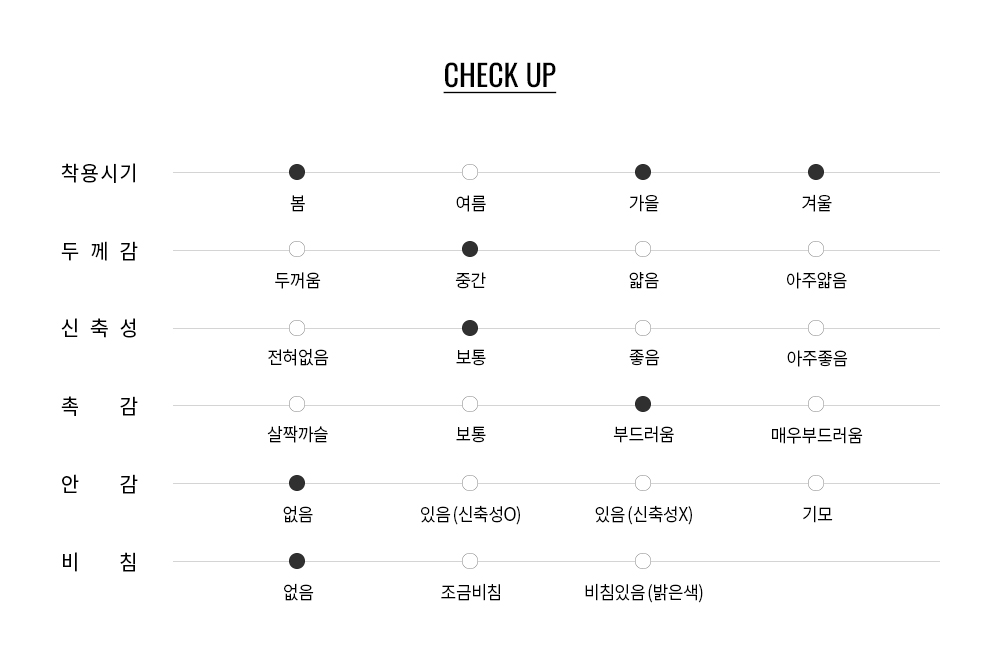Click the 겨울 filled dot
Screen dimensions: 1000x661
pyautogui.click(x=816, y=172)
